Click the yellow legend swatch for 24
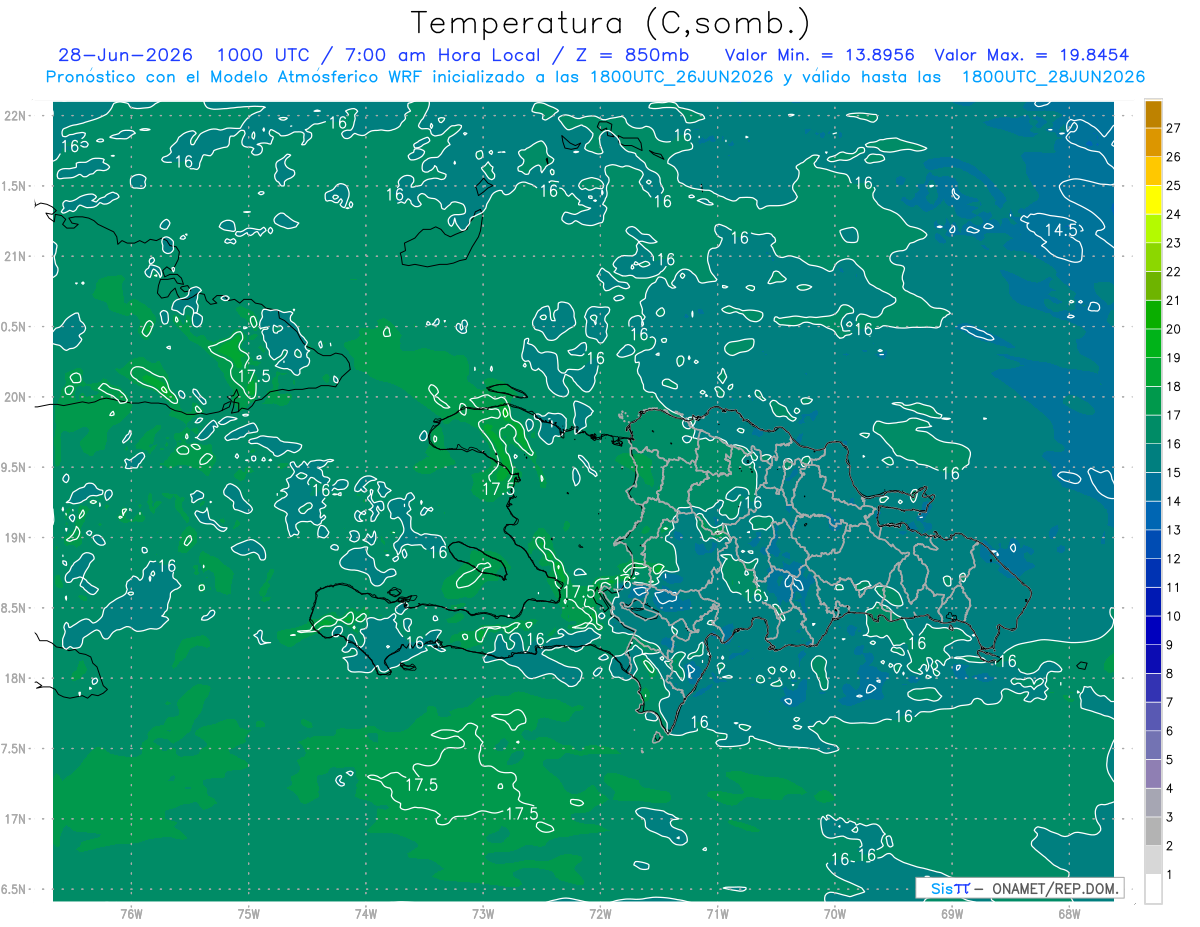The width and height of the screenshot is (1200, 927). [1153, 200]
